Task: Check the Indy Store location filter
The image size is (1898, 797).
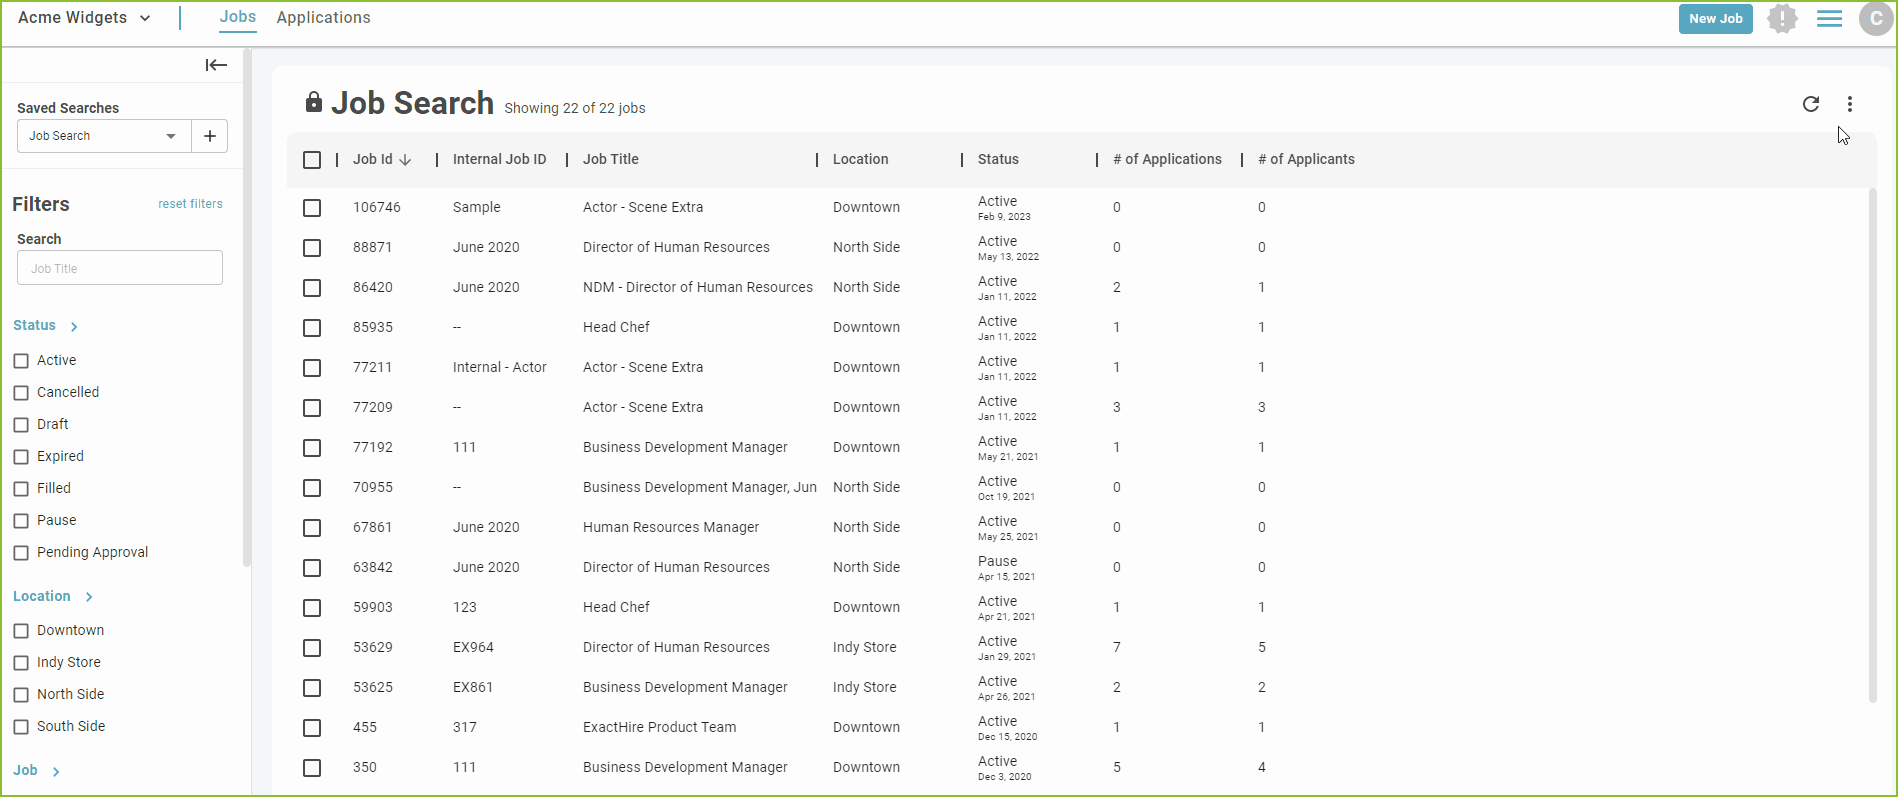Action: pos(21,663)
